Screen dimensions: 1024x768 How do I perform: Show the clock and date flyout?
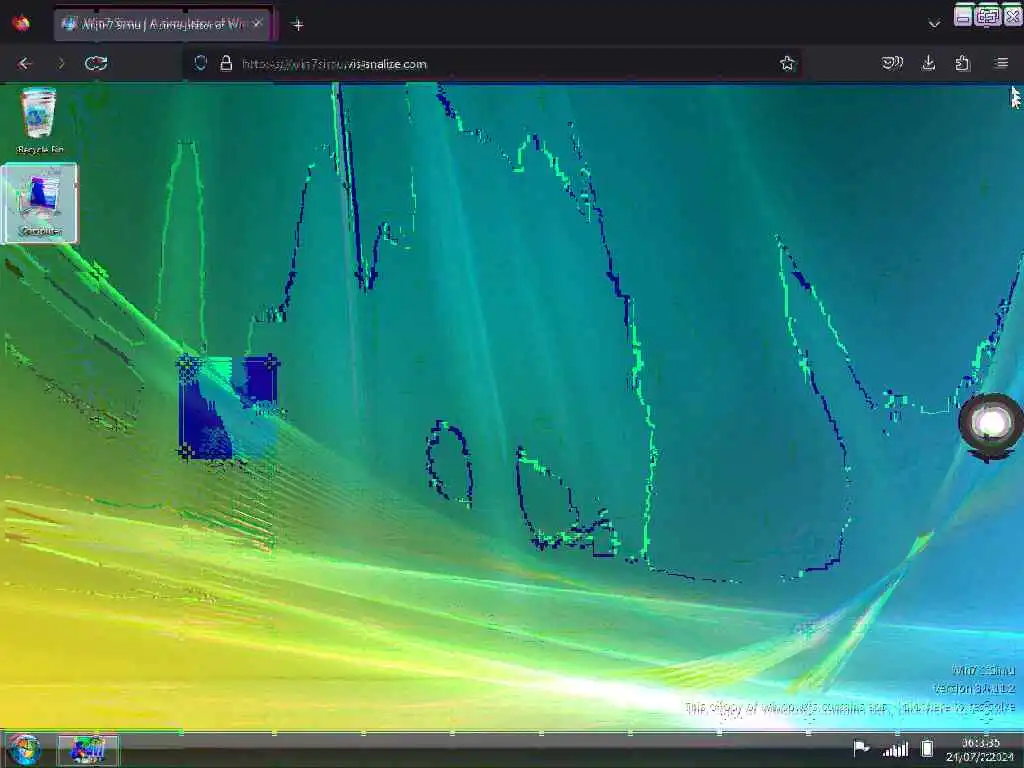click(980, 750)
